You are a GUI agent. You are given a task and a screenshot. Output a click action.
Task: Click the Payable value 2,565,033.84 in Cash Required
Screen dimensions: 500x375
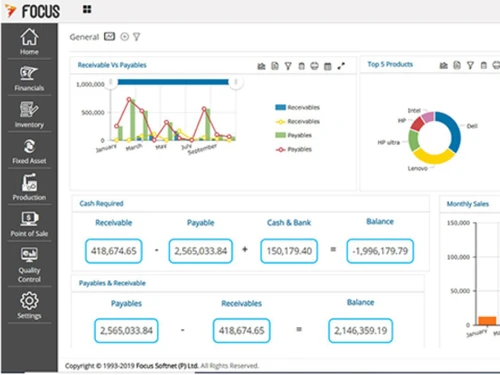pos(201,251)
